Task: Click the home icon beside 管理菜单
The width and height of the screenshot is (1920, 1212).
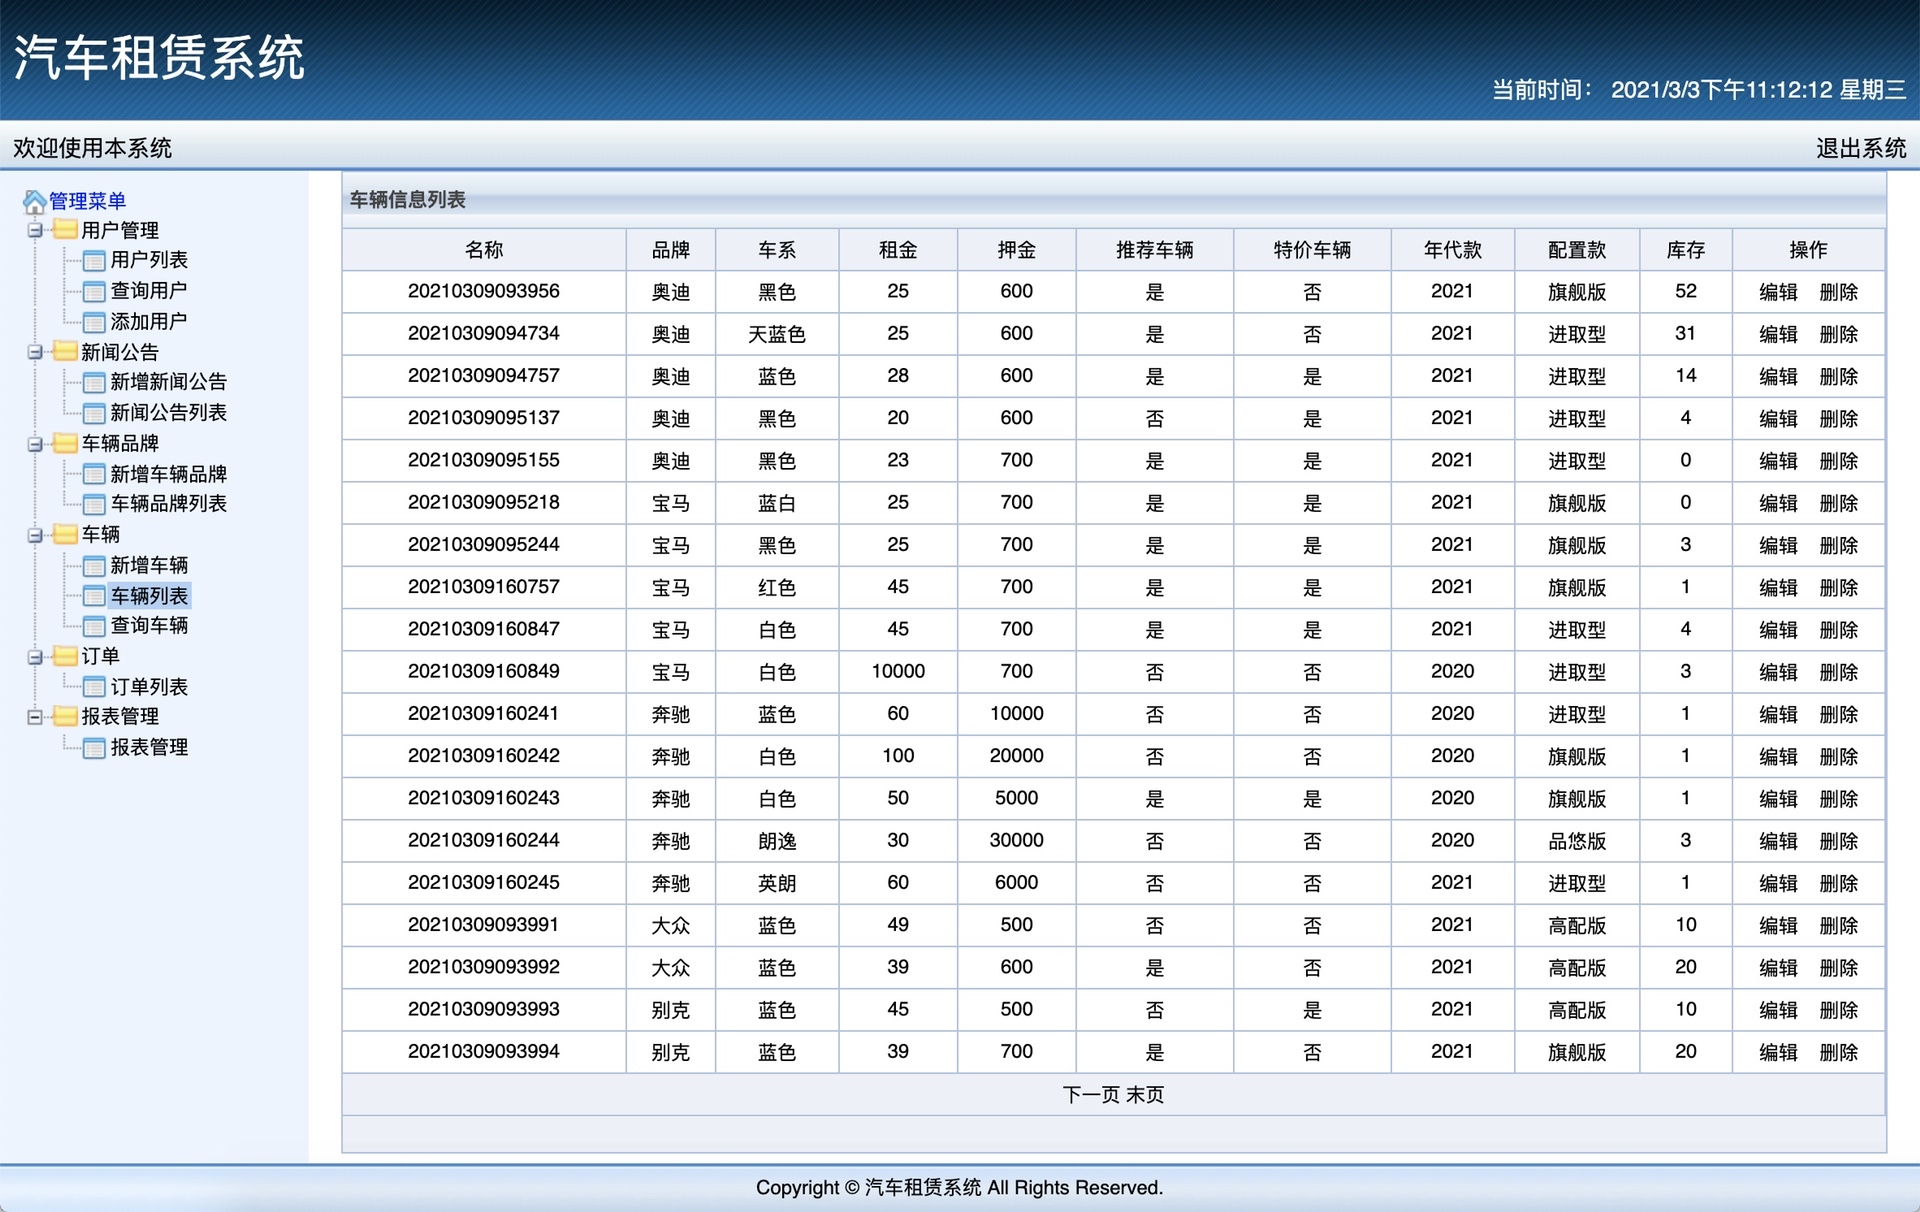Action: [34, 202]
